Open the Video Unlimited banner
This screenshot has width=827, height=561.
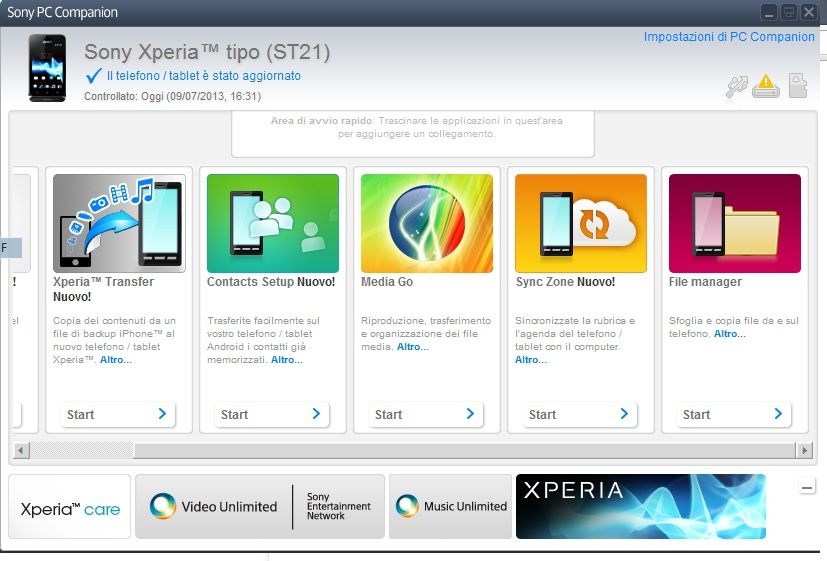[260, 507]
